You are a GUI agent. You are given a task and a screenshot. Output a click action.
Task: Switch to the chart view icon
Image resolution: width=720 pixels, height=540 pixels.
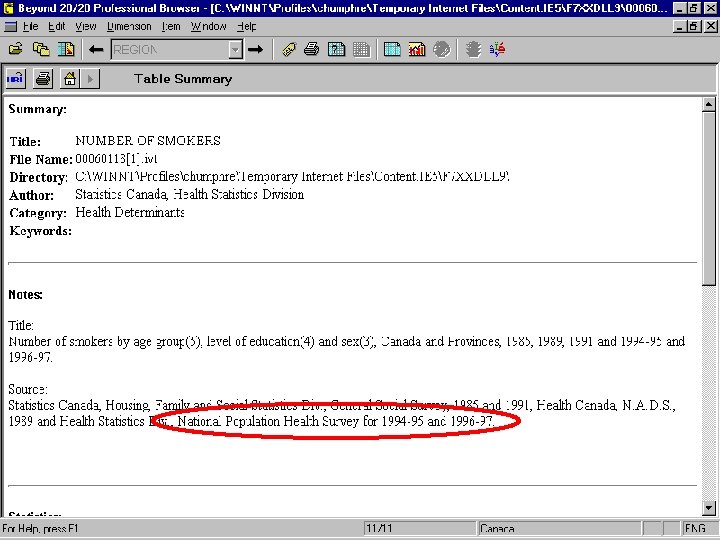click(416, 49)
